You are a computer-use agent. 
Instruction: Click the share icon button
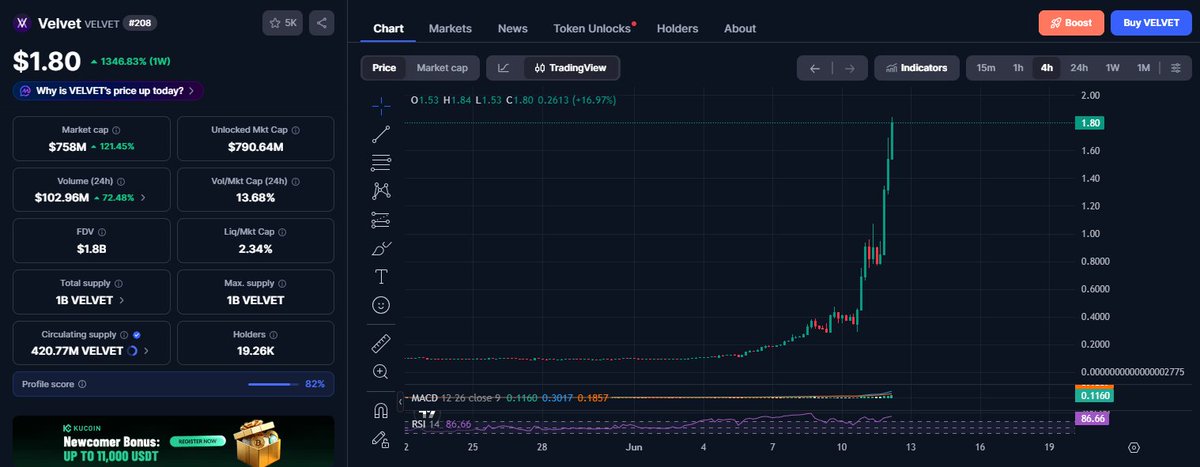pos(322,22)
